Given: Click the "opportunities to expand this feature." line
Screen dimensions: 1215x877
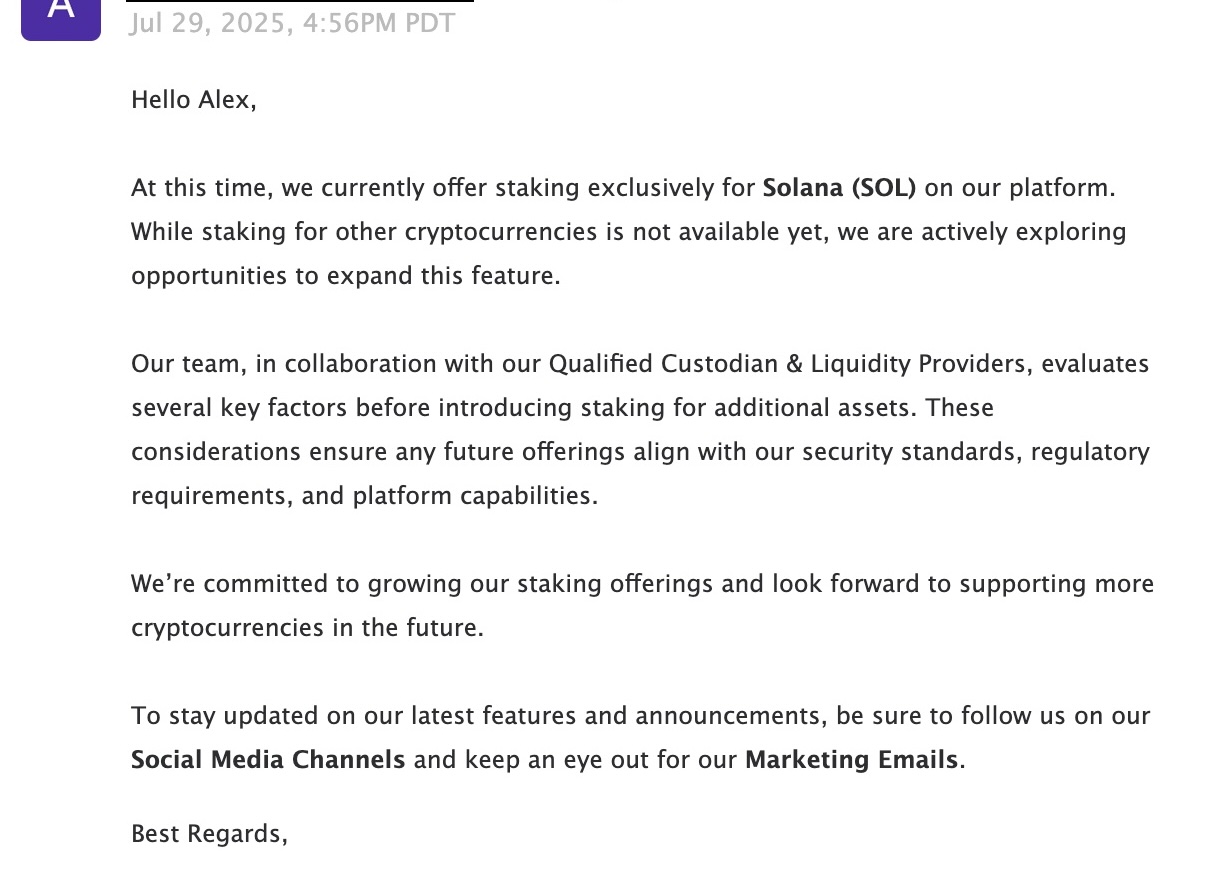Looking at the screenshot, I should tap(346, 276).
